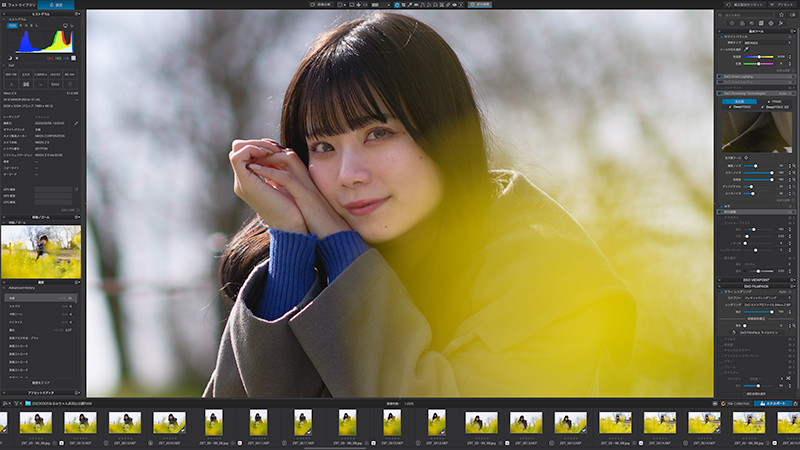Show only the R channel in histogram
The image size is (800, 450).
[21, 25]
